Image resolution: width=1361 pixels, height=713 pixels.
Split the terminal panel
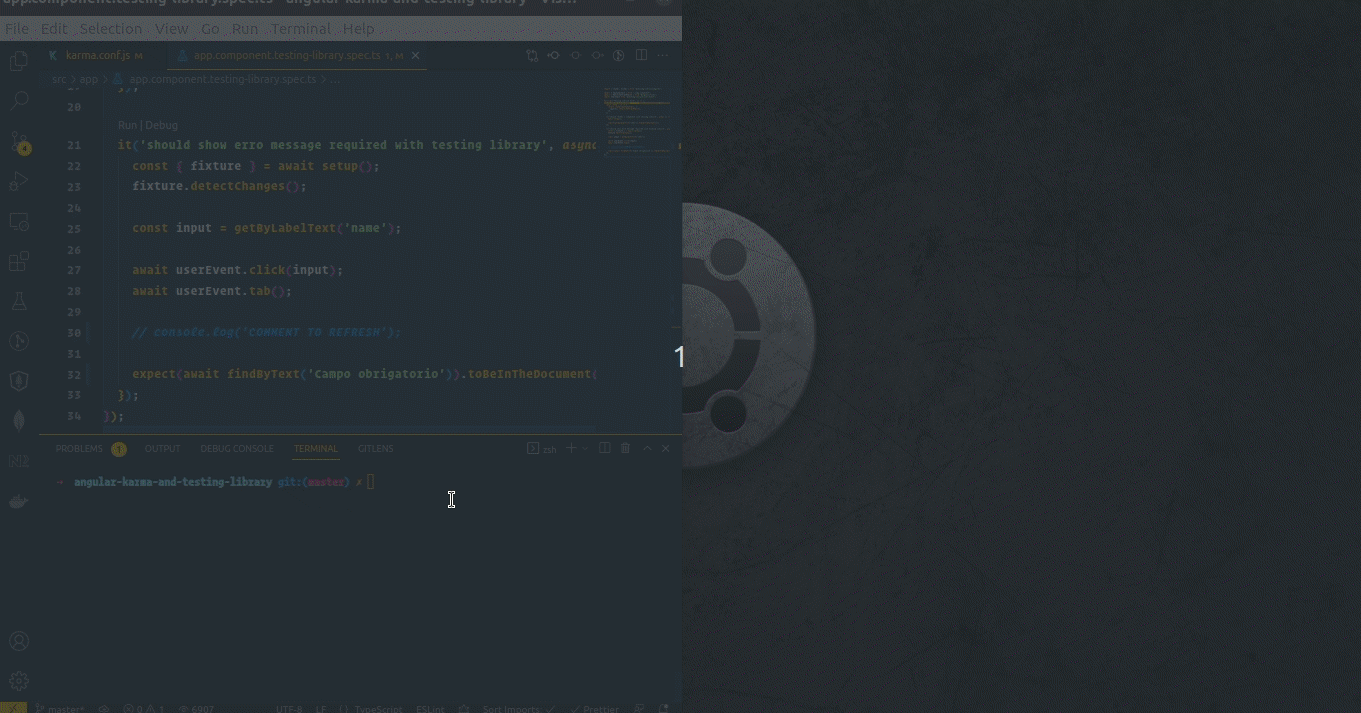605,449
